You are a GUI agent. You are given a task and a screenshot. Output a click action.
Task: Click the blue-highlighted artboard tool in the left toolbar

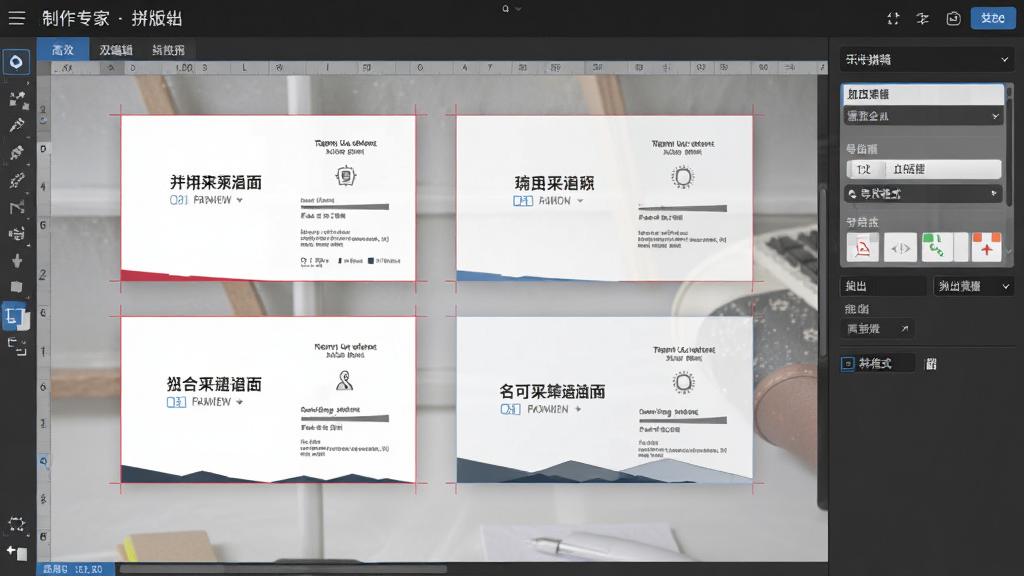click(16, 317)
